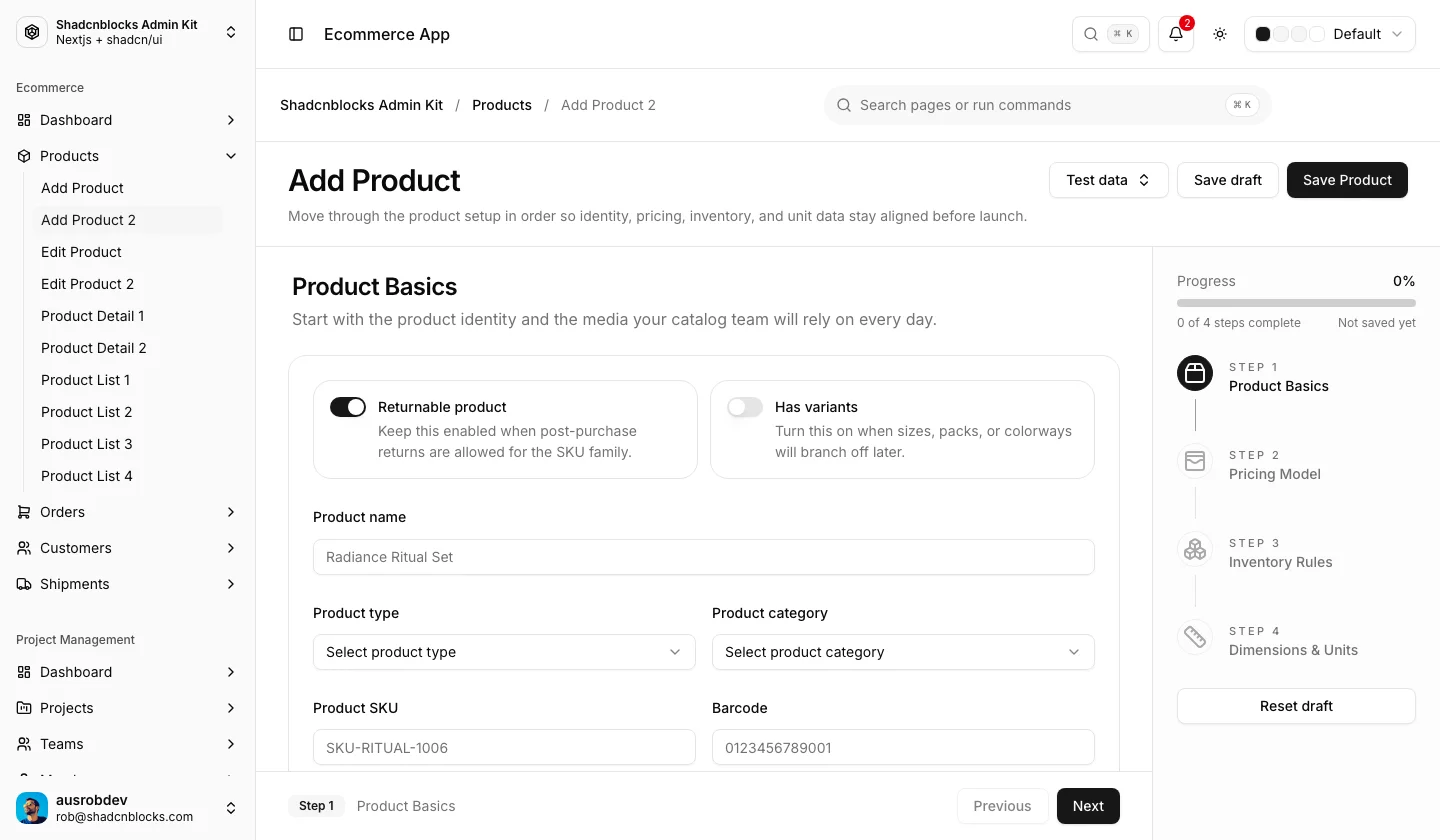Screen dimensions: 1440x840
Task: Open the Select product category dropdown
Action: pyautogui.click(x=903, y=652)
